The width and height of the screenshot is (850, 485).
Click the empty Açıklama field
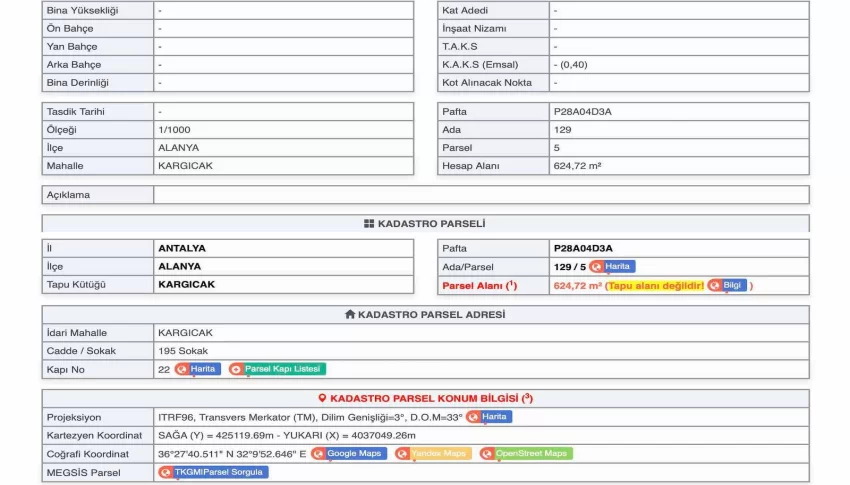480,195
